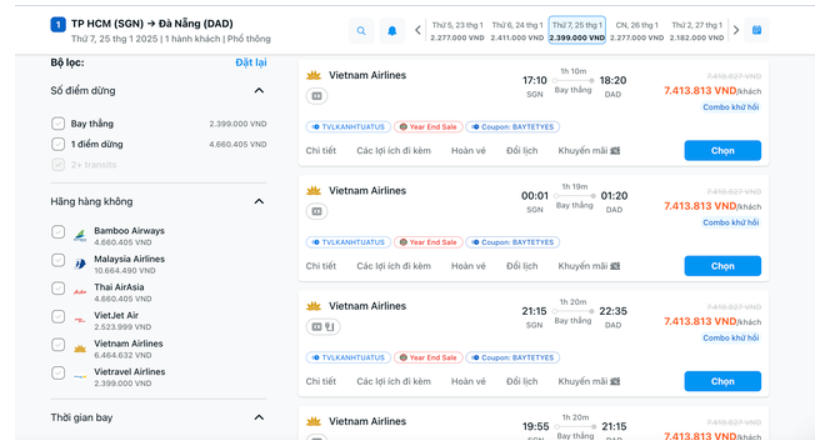
Task: Click TVLKANHTUATUS tag on 17:10 flight
Action: (x=348, y=127)
